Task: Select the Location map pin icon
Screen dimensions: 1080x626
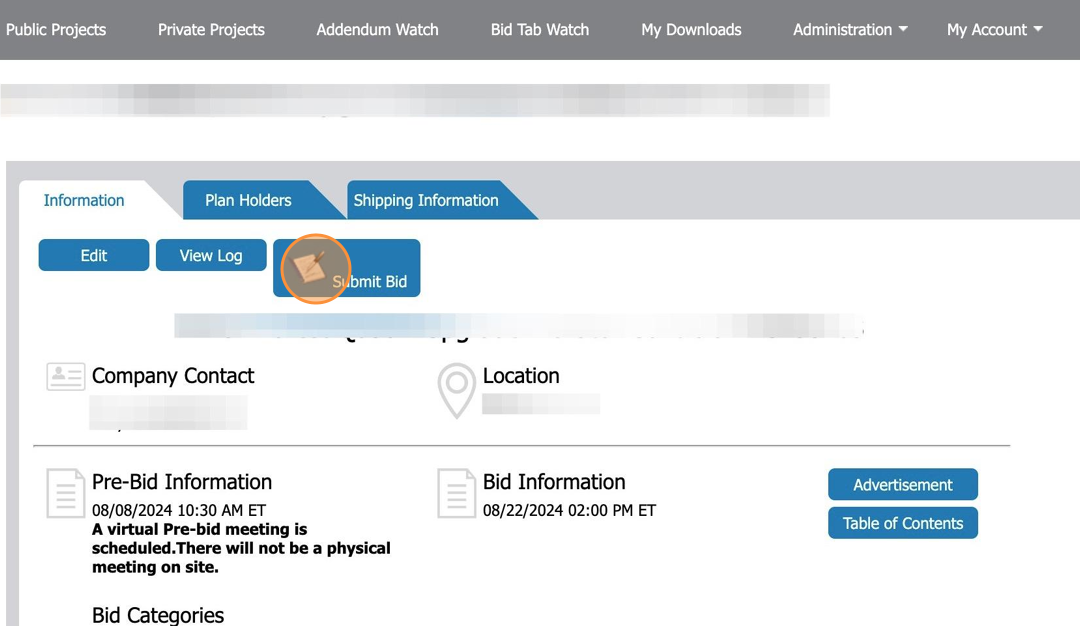Action: click(x=456, y=390)
